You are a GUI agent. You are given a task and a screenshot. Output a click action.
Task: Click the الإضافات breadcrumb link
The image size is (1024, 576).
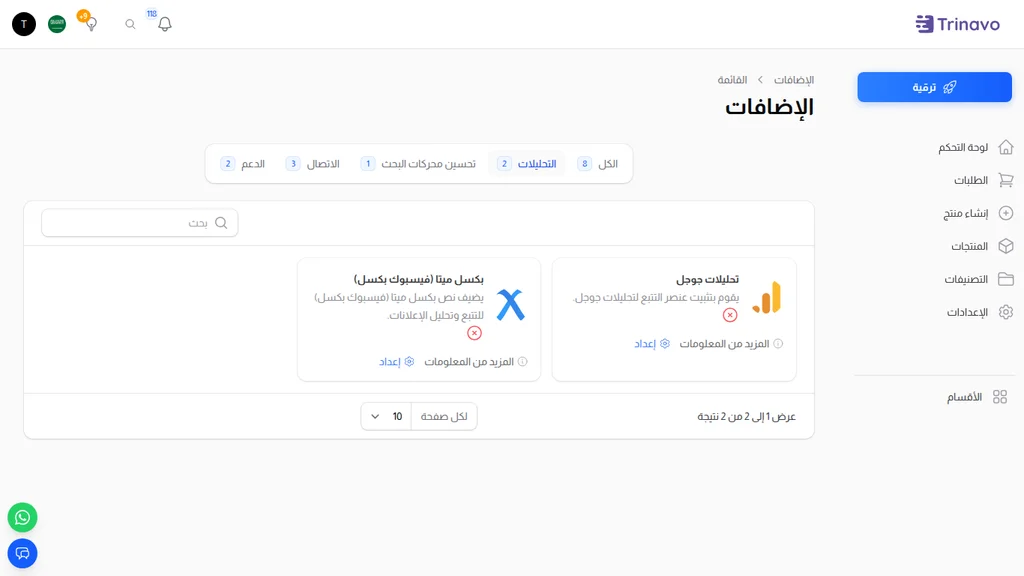tap(794, 80)
